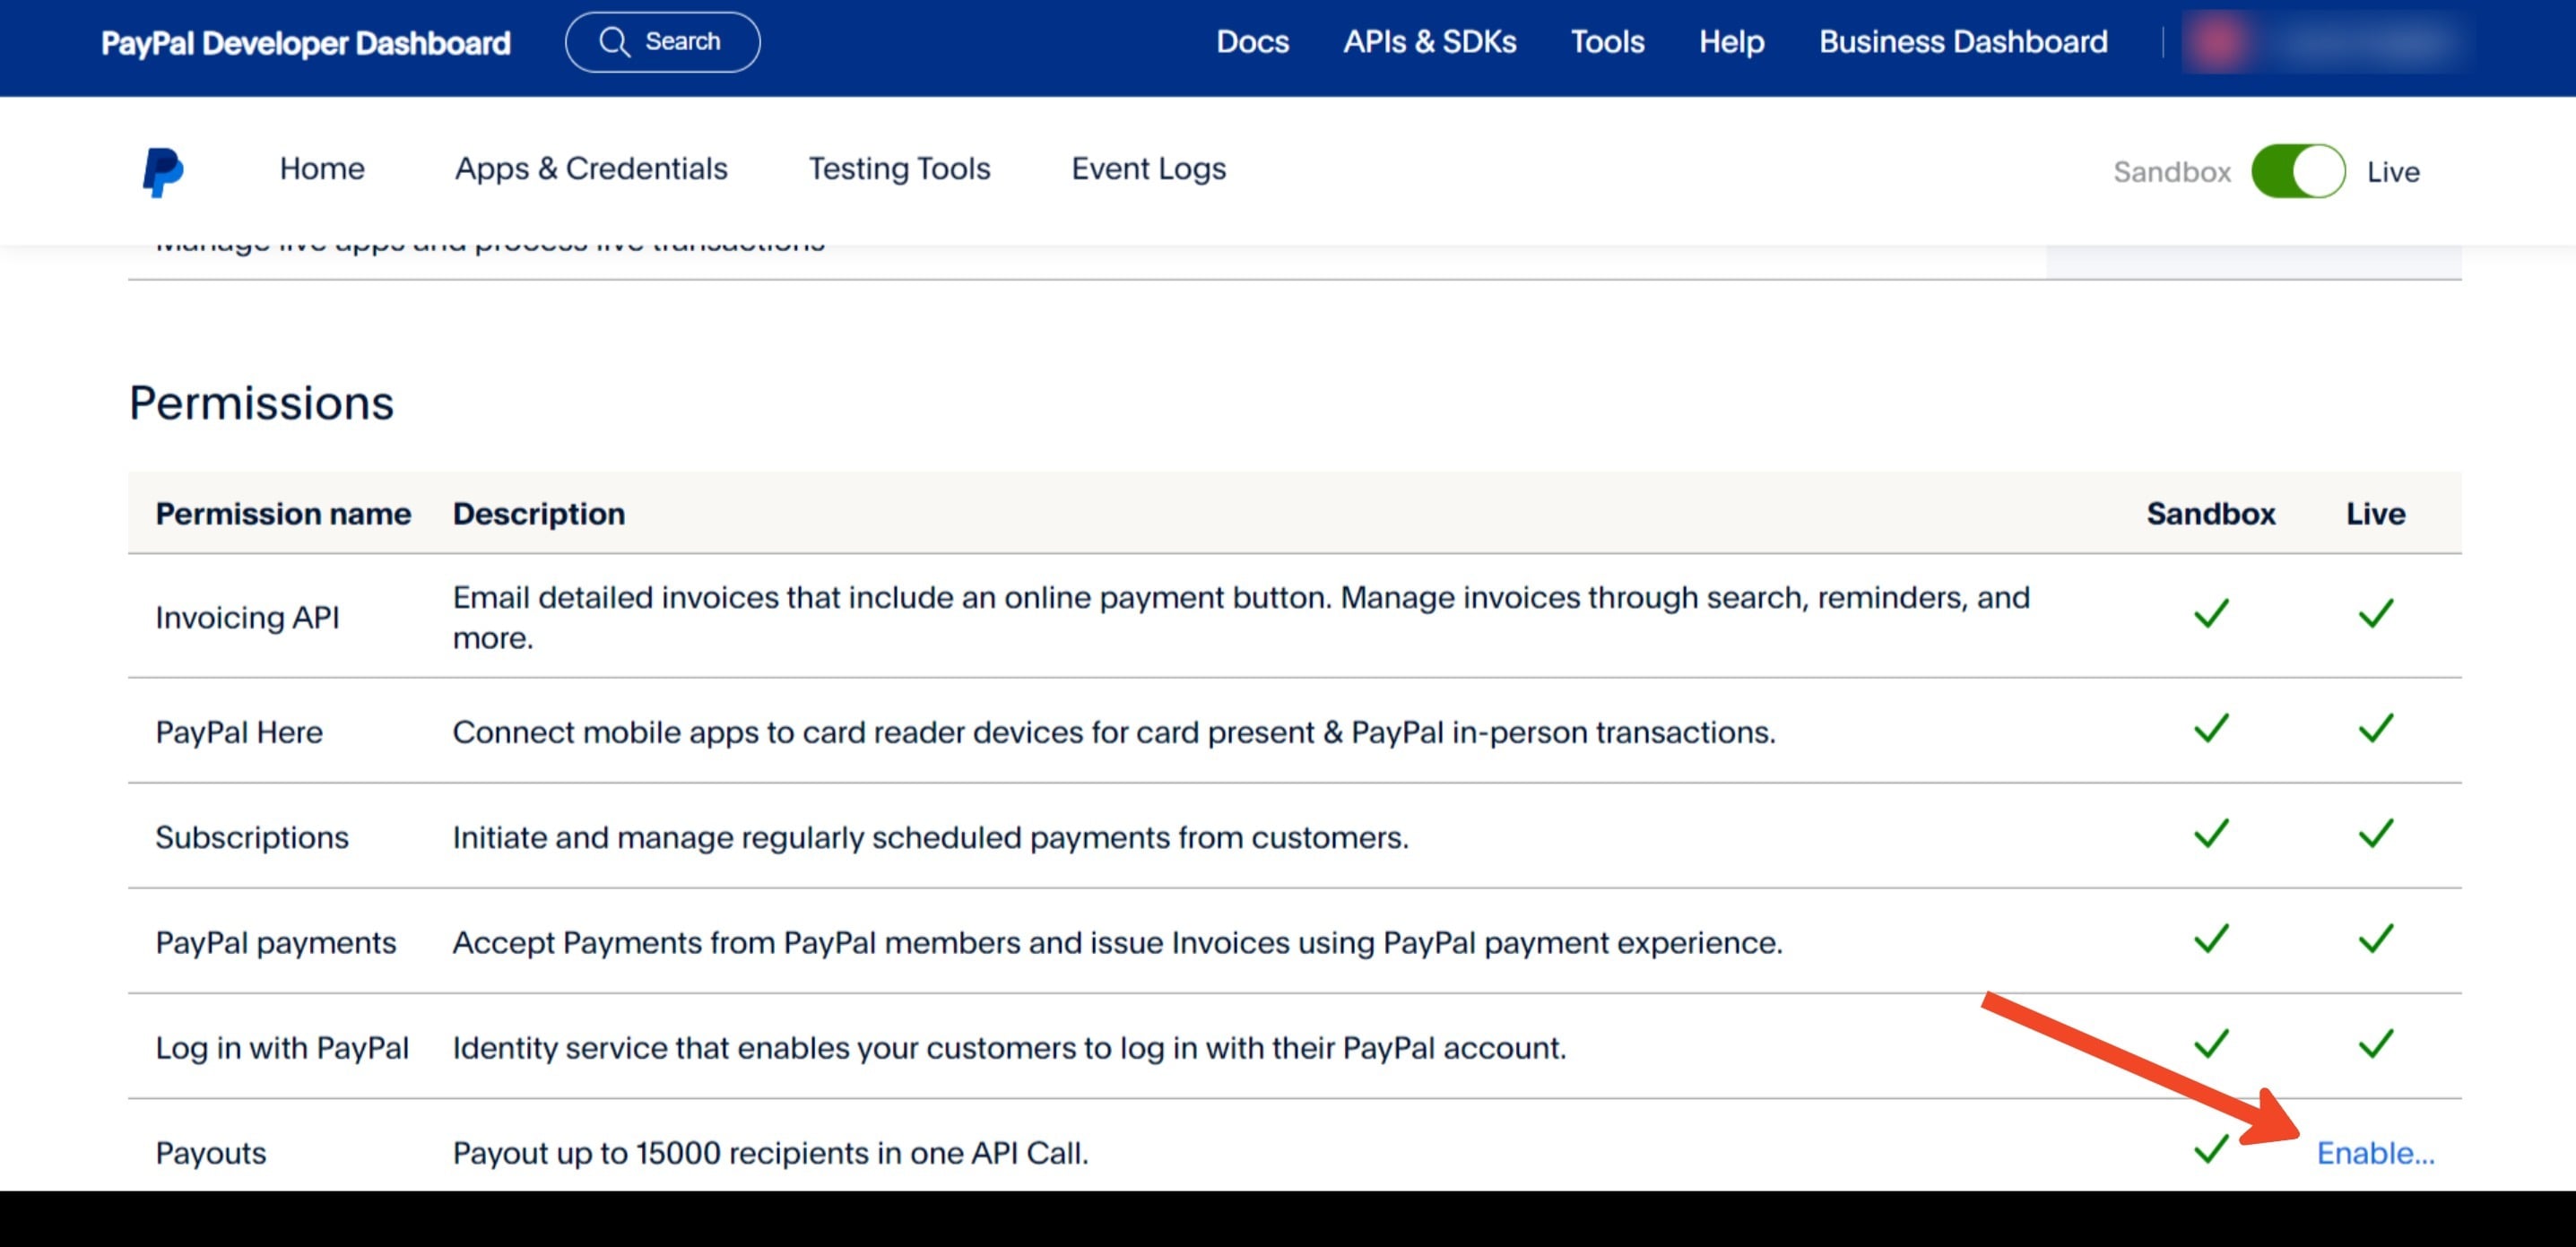Click PayPal Here Live checkmark
The width and height of the screenshot is (2576, 1247).
click(2375, 728)
